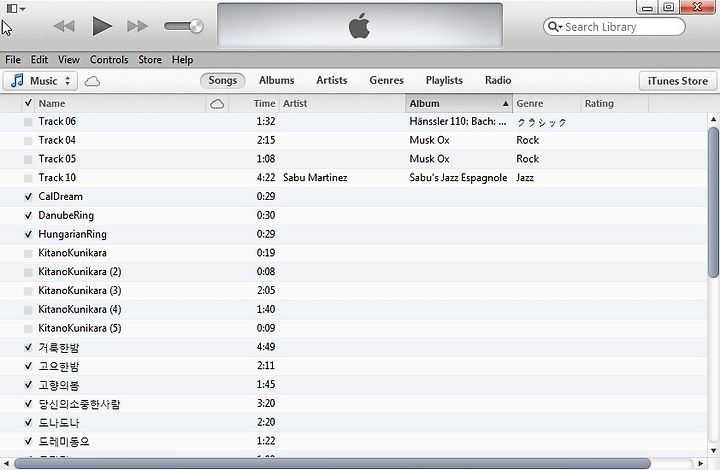Click the horizontal scrollbar right arrow

point(700,463)
